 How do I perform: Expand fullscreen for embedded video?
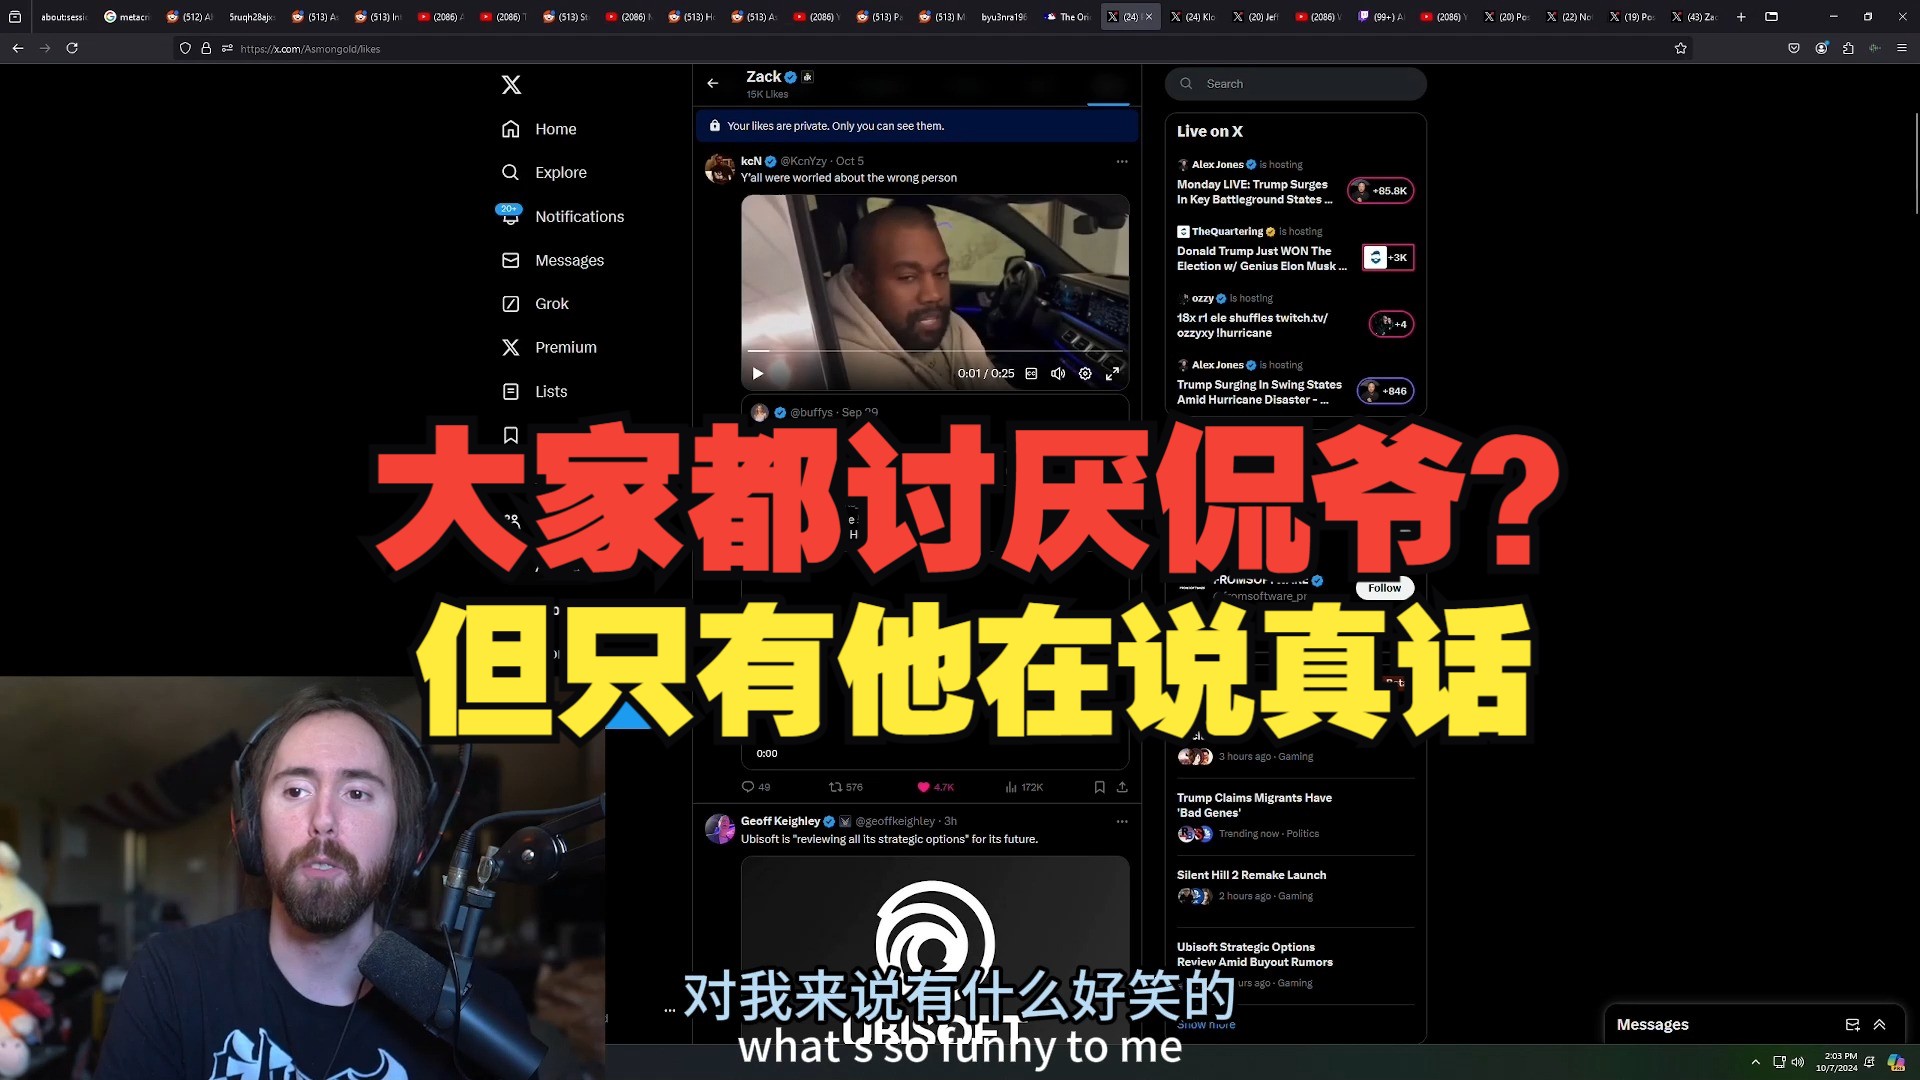pos(1113,373)
